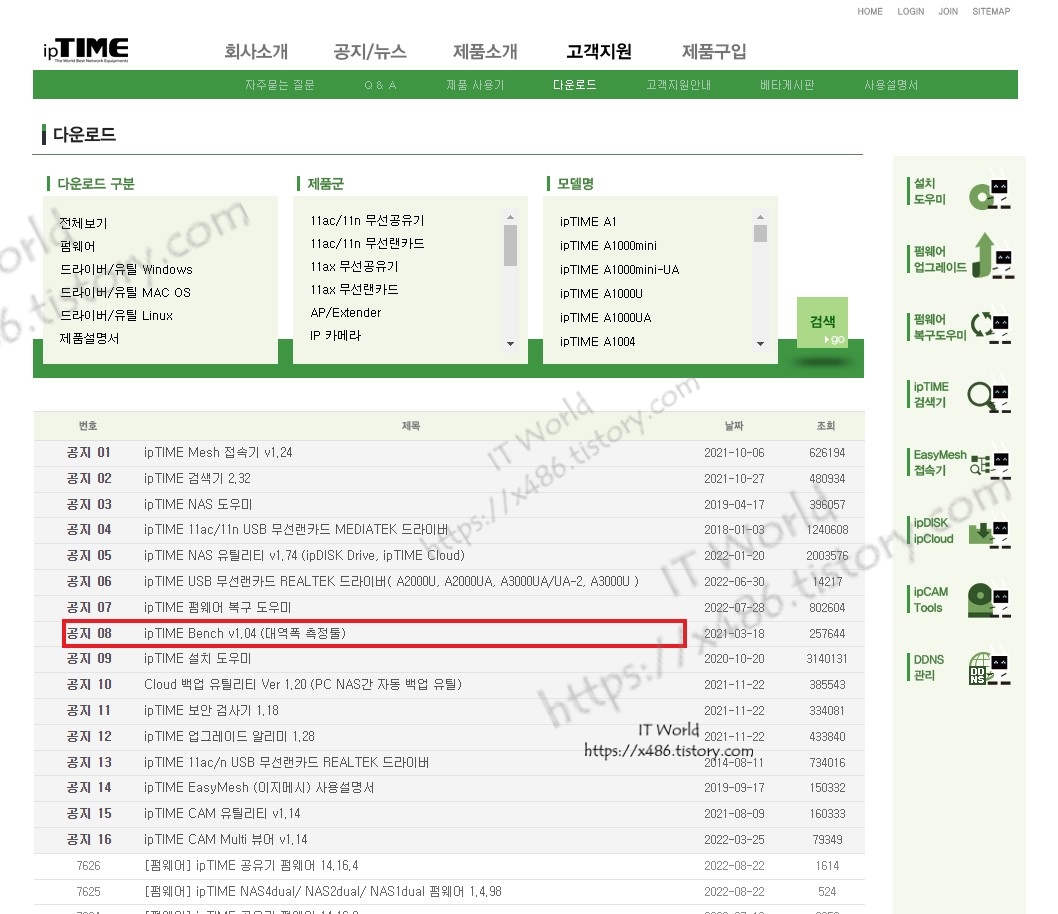
Task: Select 11ac/11n 무선랜카드 product group
Action: coord(367,244)
